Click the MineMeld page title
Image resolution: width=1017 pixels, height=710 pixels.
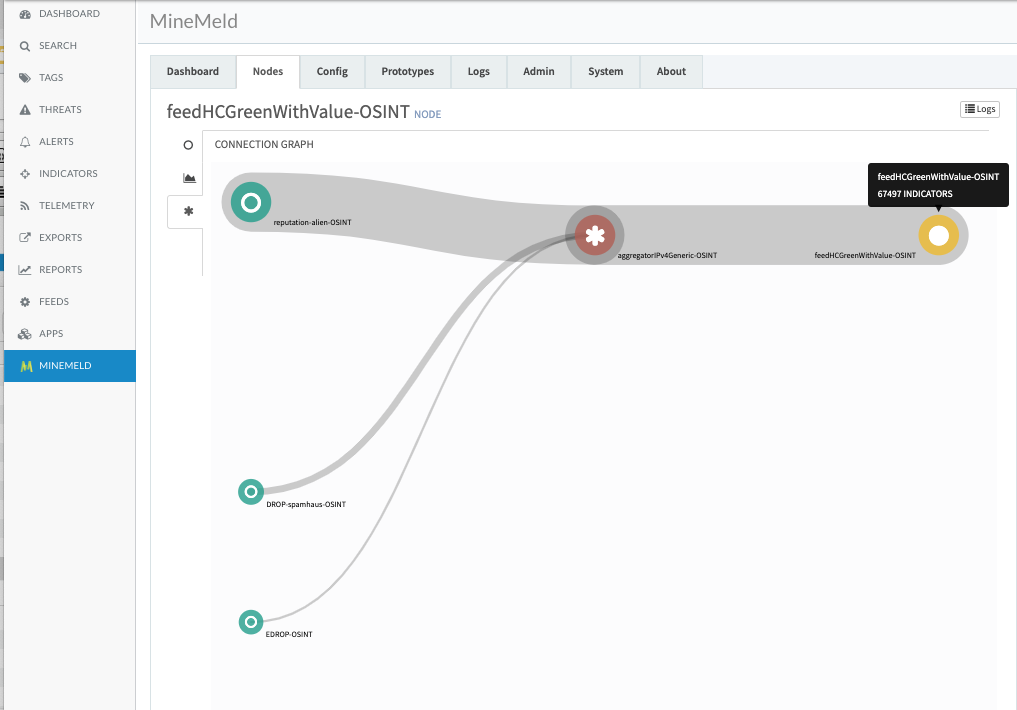tap(194, 21)
